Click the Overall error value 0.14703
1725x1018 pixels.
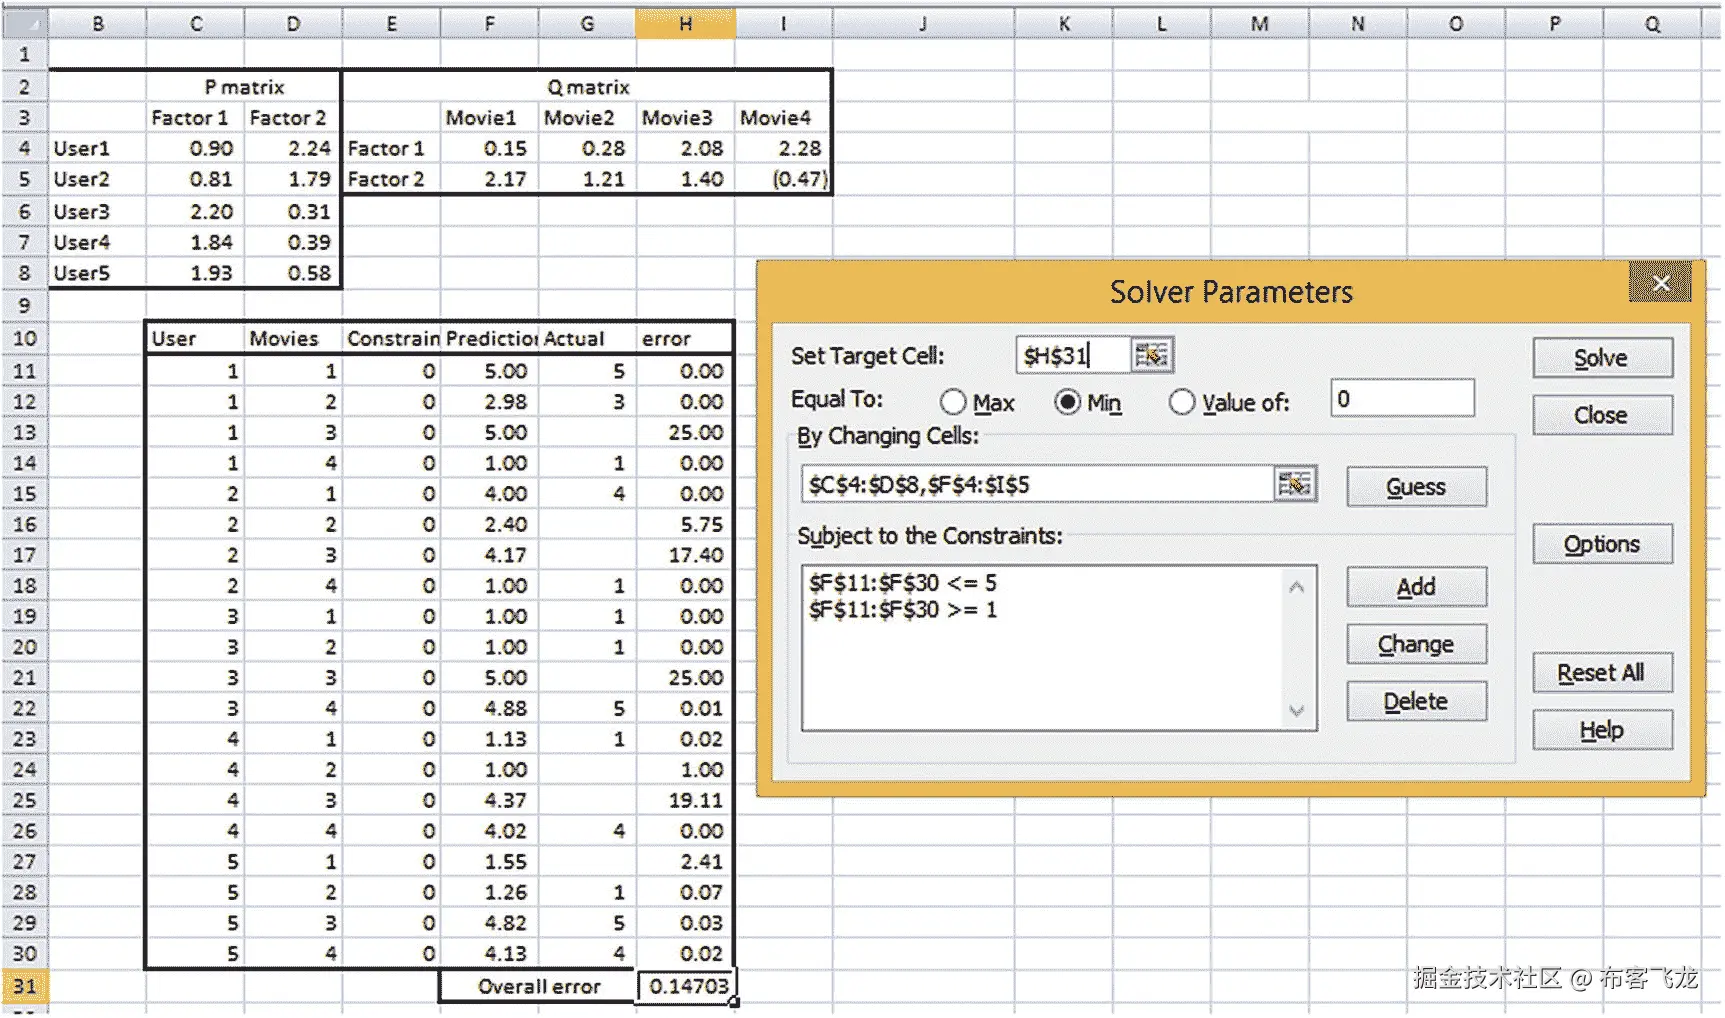tap(686, 986)
